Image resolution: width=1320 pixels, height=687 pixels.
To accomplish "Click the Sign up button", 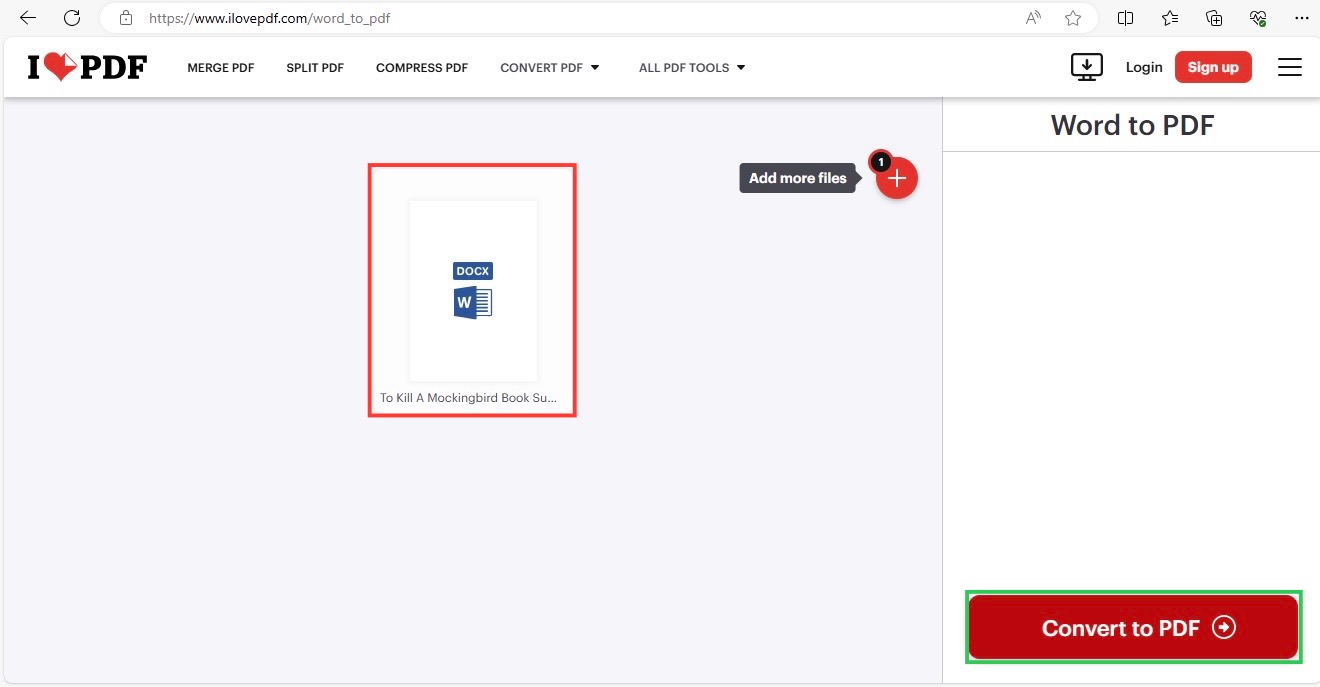I will [1213, 67].
